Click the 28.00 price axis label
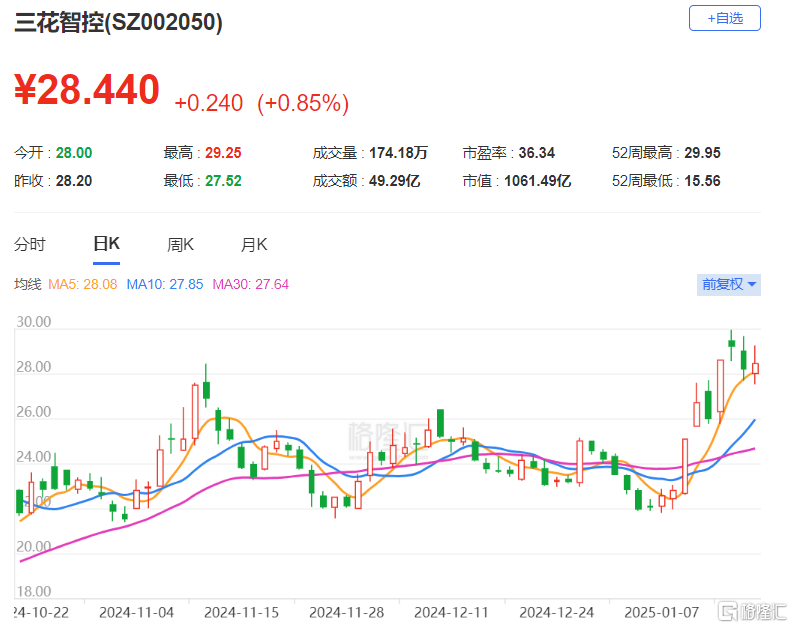This screenshot has width=793, height=628. (34, 367)
